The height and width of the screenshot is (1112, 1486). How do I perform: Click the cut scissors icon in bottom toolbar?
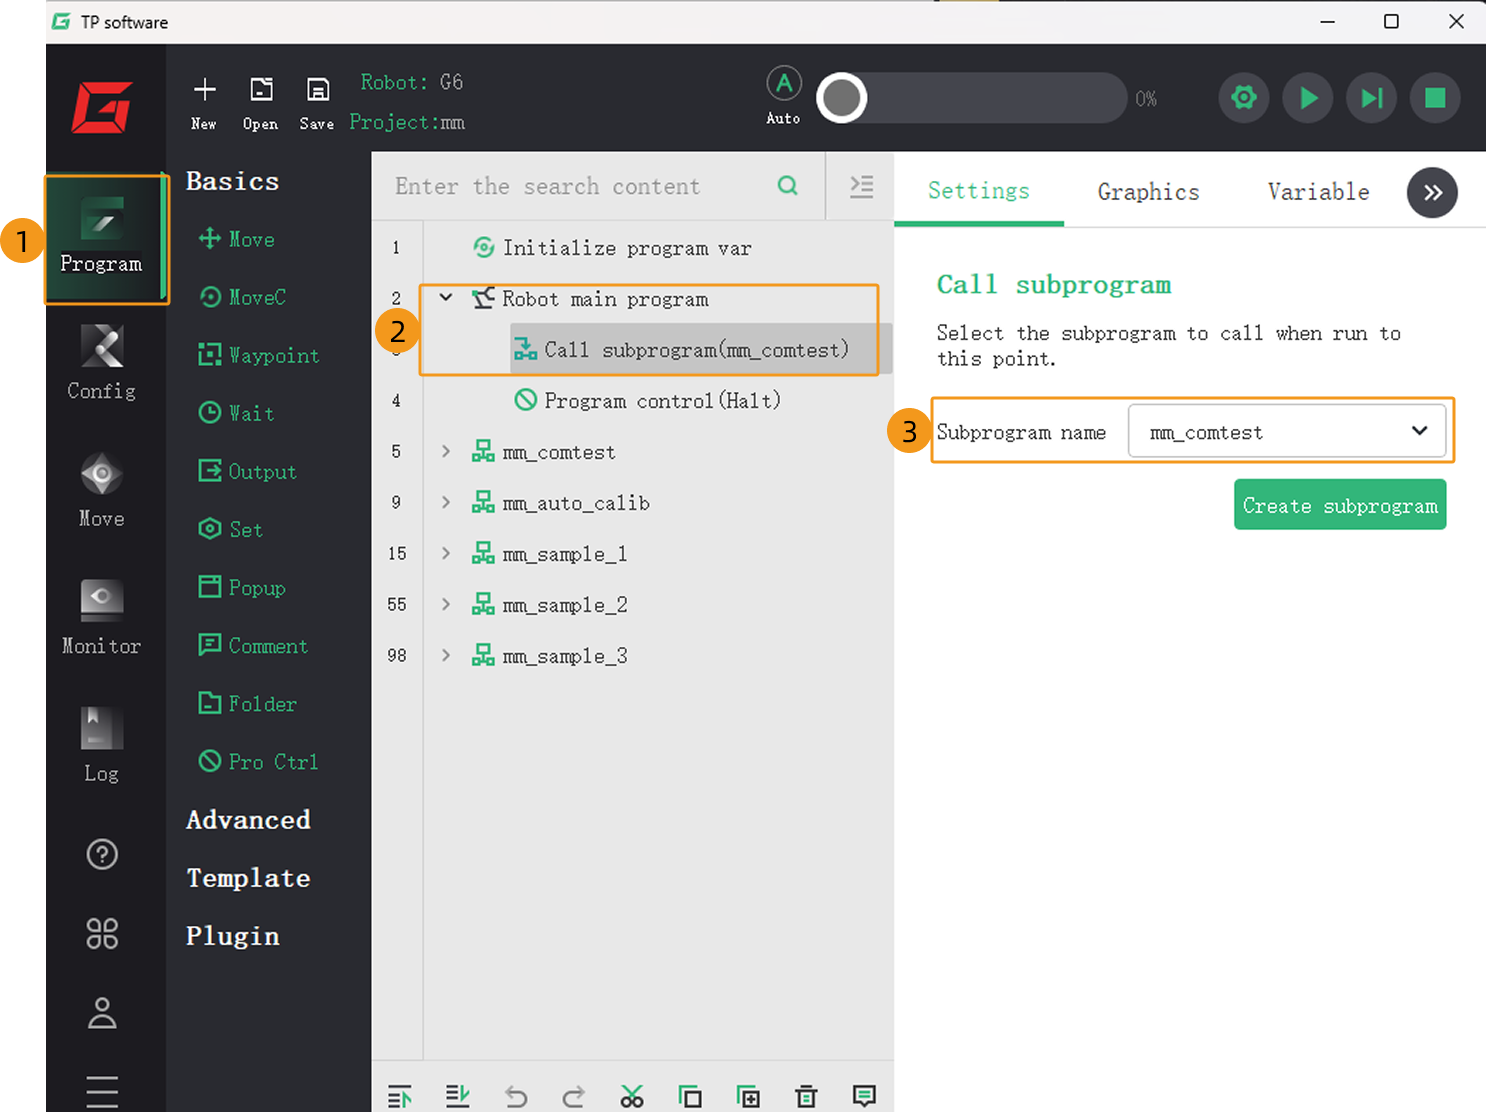click(x=632, y=1096)
